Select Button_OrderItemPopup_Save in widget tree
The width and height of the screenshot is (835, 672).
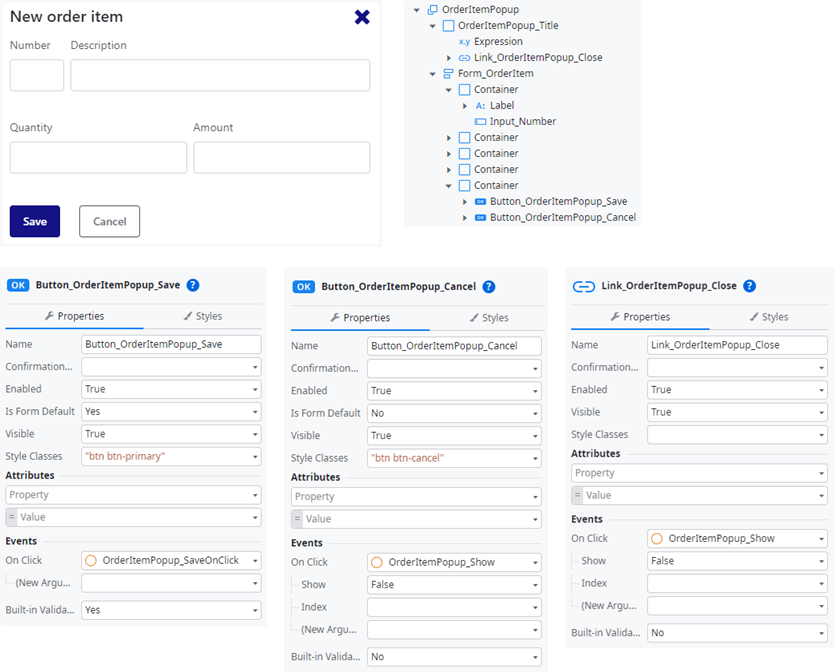pyautogui.click(x=558, y=202)
